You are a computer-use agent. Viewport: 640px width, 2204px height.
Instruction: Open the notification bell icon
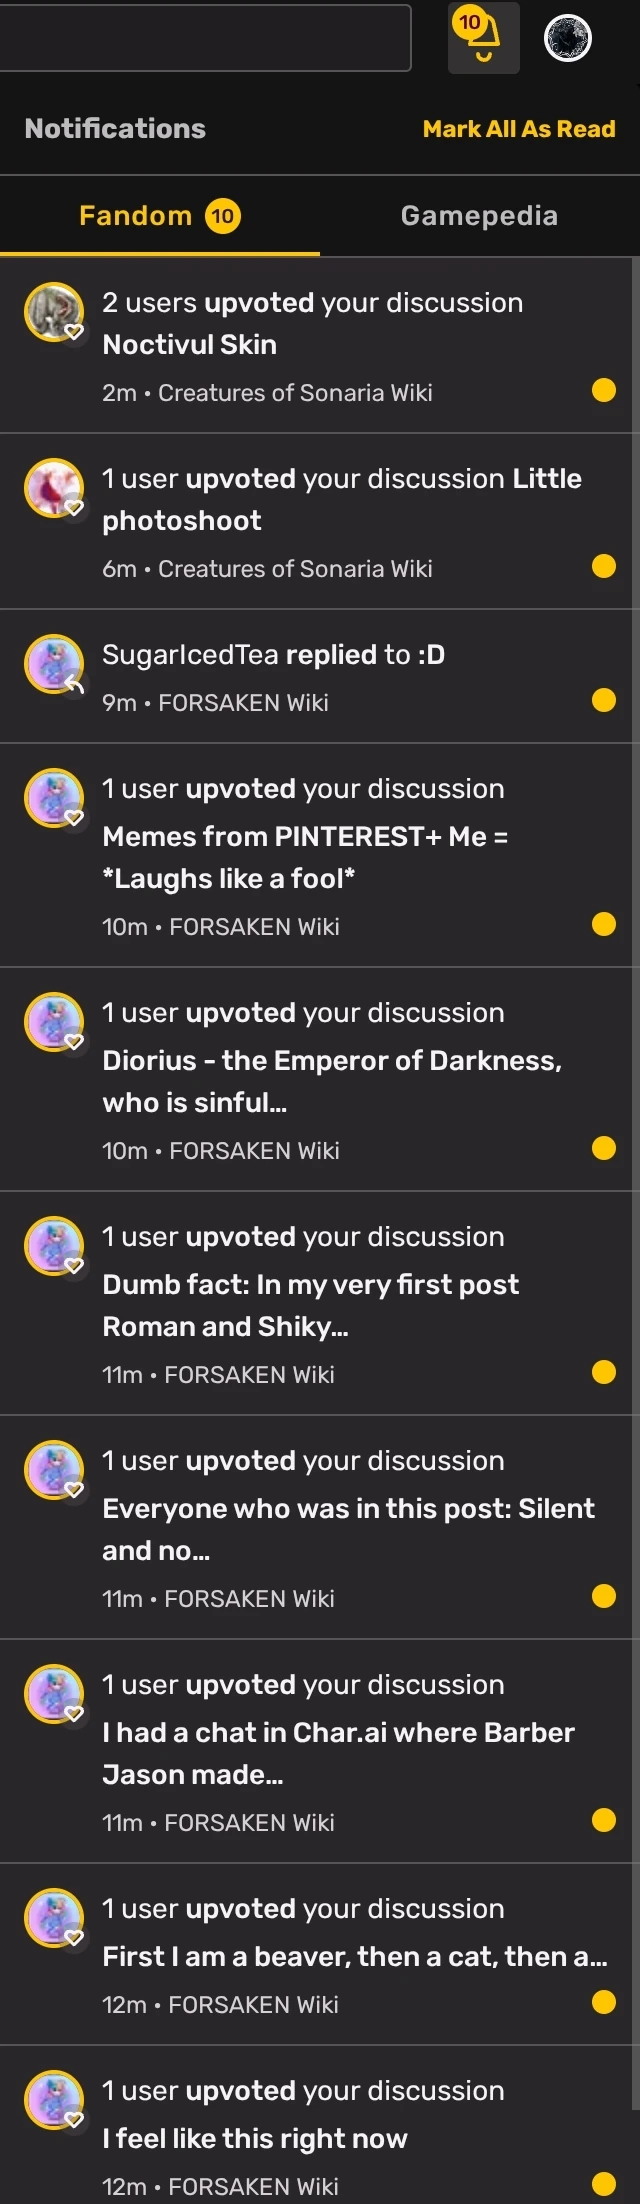[x=483, y=38]
